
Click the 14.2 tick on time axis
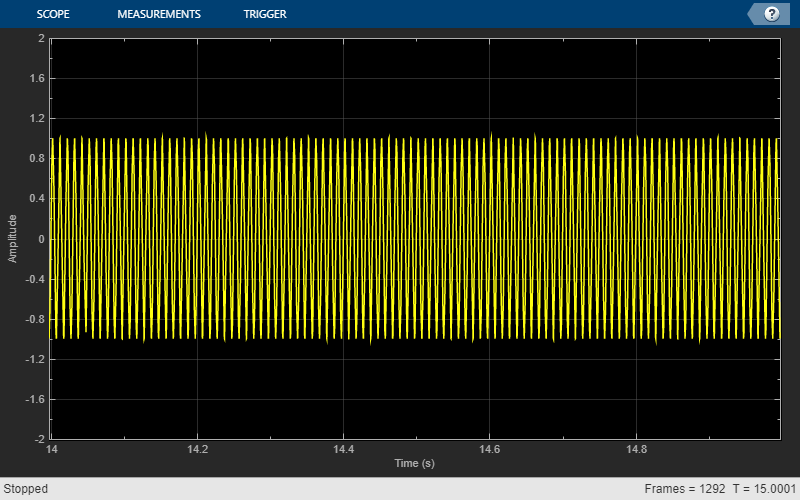[198, 450]
